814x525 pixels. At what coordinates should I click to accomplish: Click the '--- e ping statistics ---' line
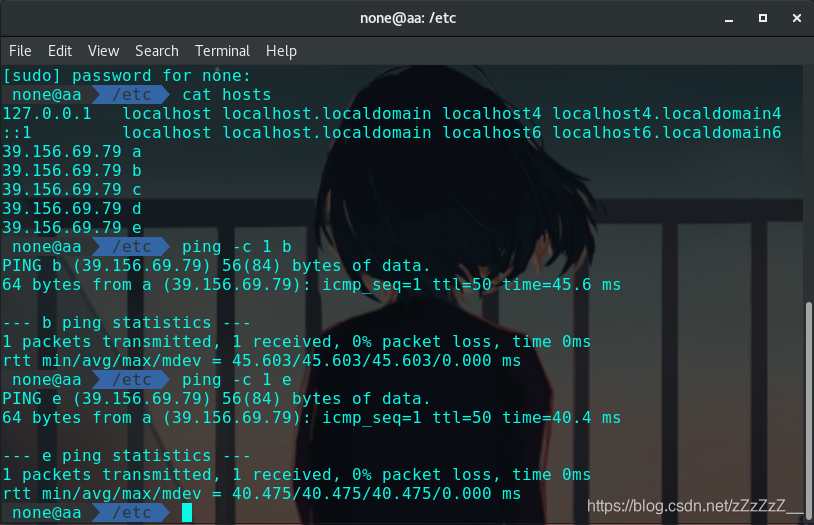coord(127,455)
